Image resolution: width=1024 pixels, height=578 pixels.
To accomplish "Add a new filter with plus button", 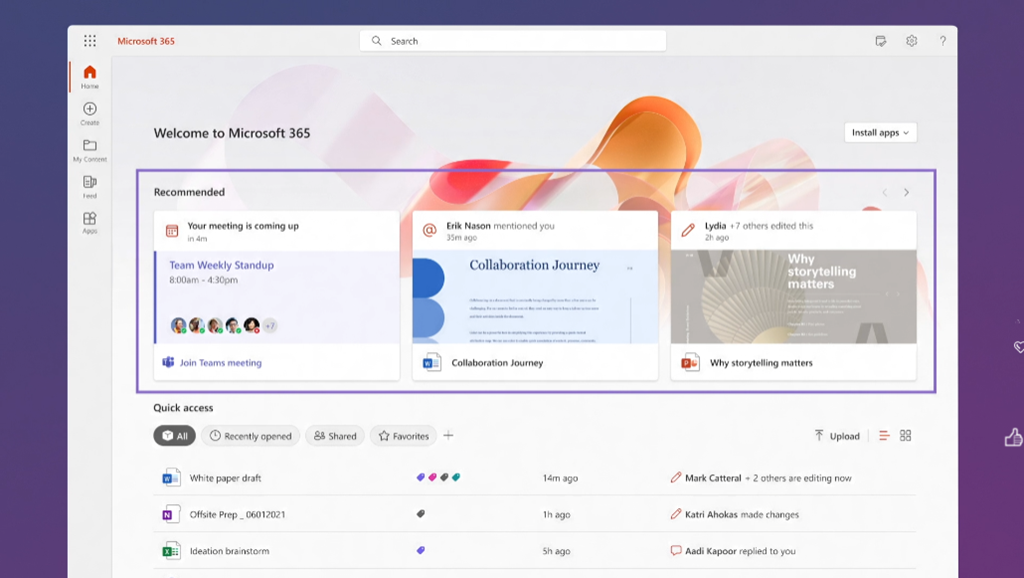I will tap(448, 435).
